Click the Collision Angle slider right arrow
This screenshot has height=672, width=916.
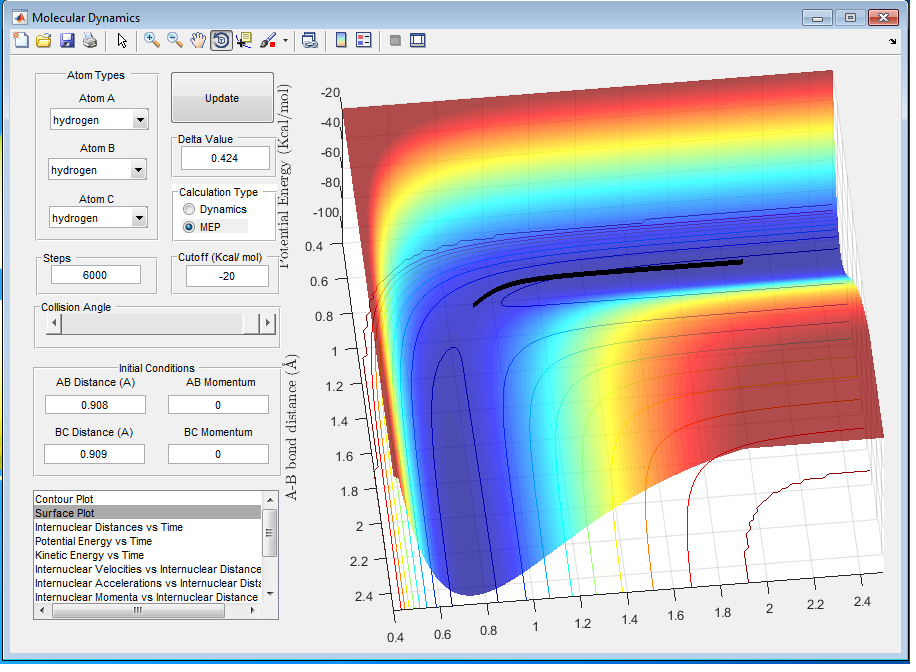(x=266, y=324)
